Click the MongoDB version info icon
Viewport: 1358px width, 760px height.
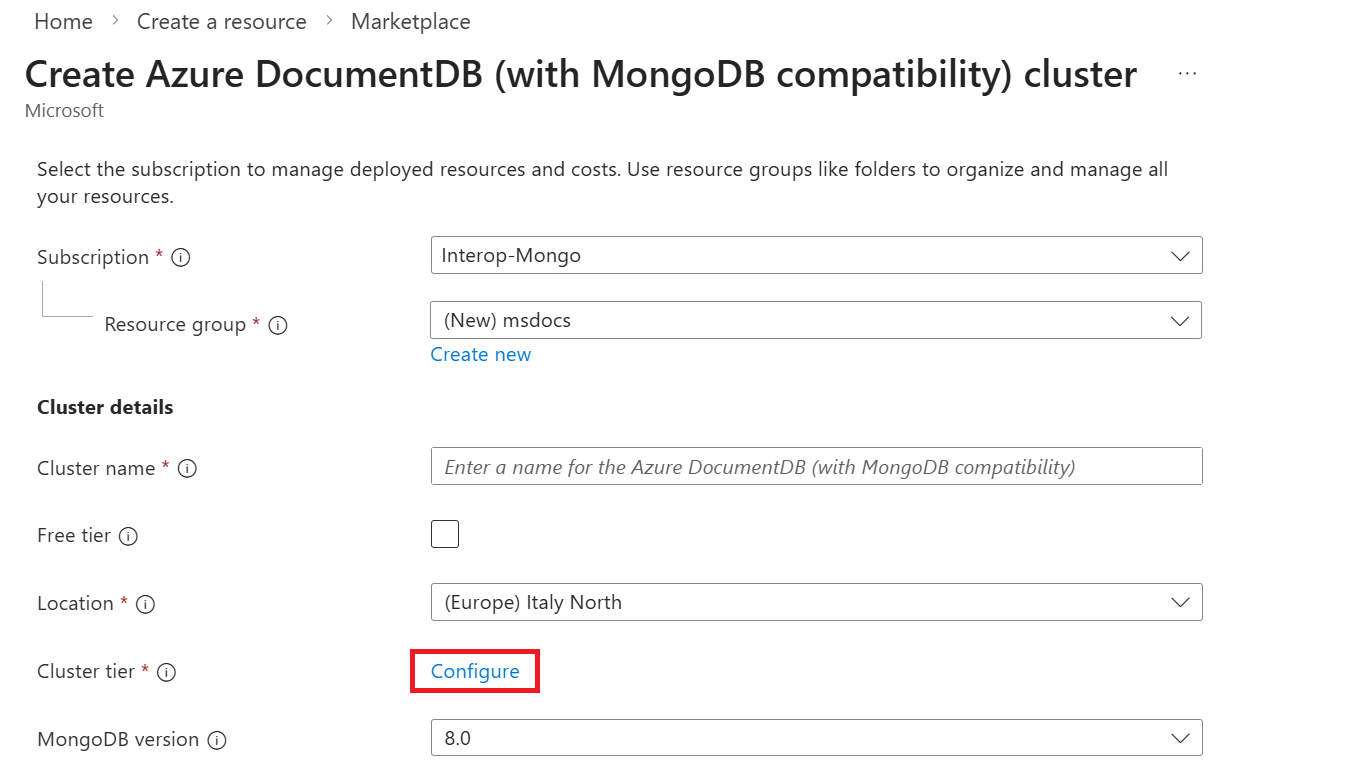click(218, 740)
